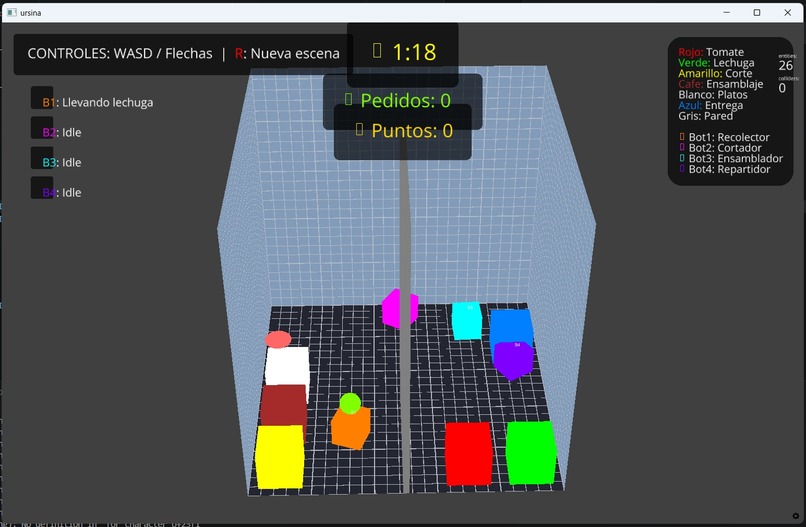Close the ursina window
This screenshot has width=806, height=527.
787,12
